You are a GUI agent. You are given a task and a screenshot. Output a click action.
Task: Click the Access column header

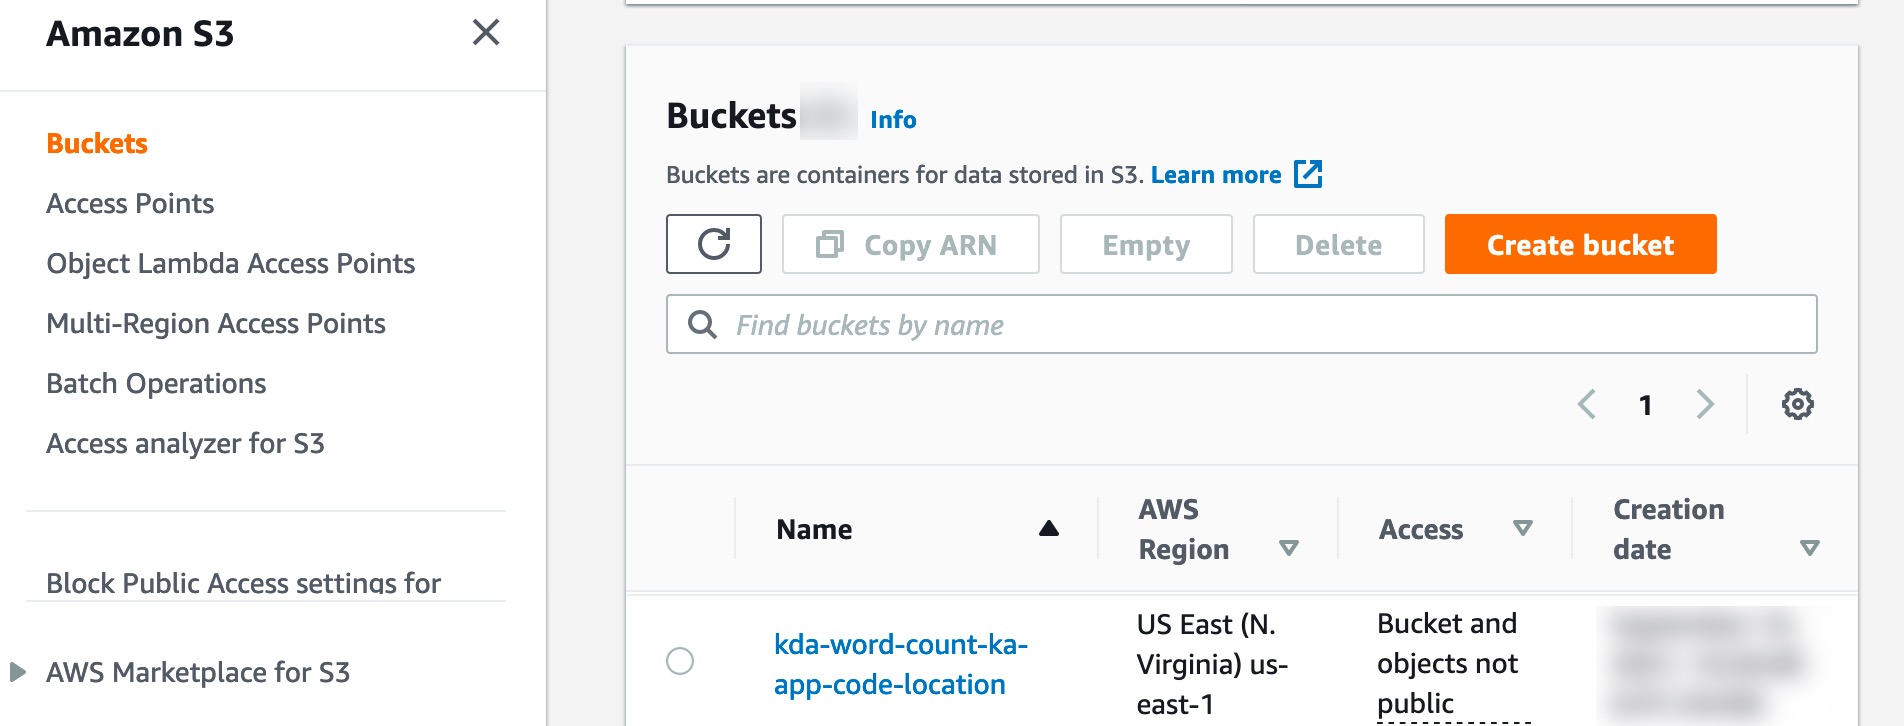[x=1421, y=529]
